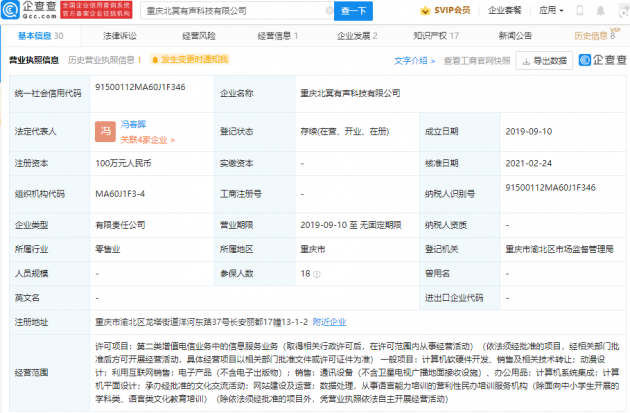Switch to the 新闻公告 tab
Screen dimensions: 630x413
[x=515, y=36]
